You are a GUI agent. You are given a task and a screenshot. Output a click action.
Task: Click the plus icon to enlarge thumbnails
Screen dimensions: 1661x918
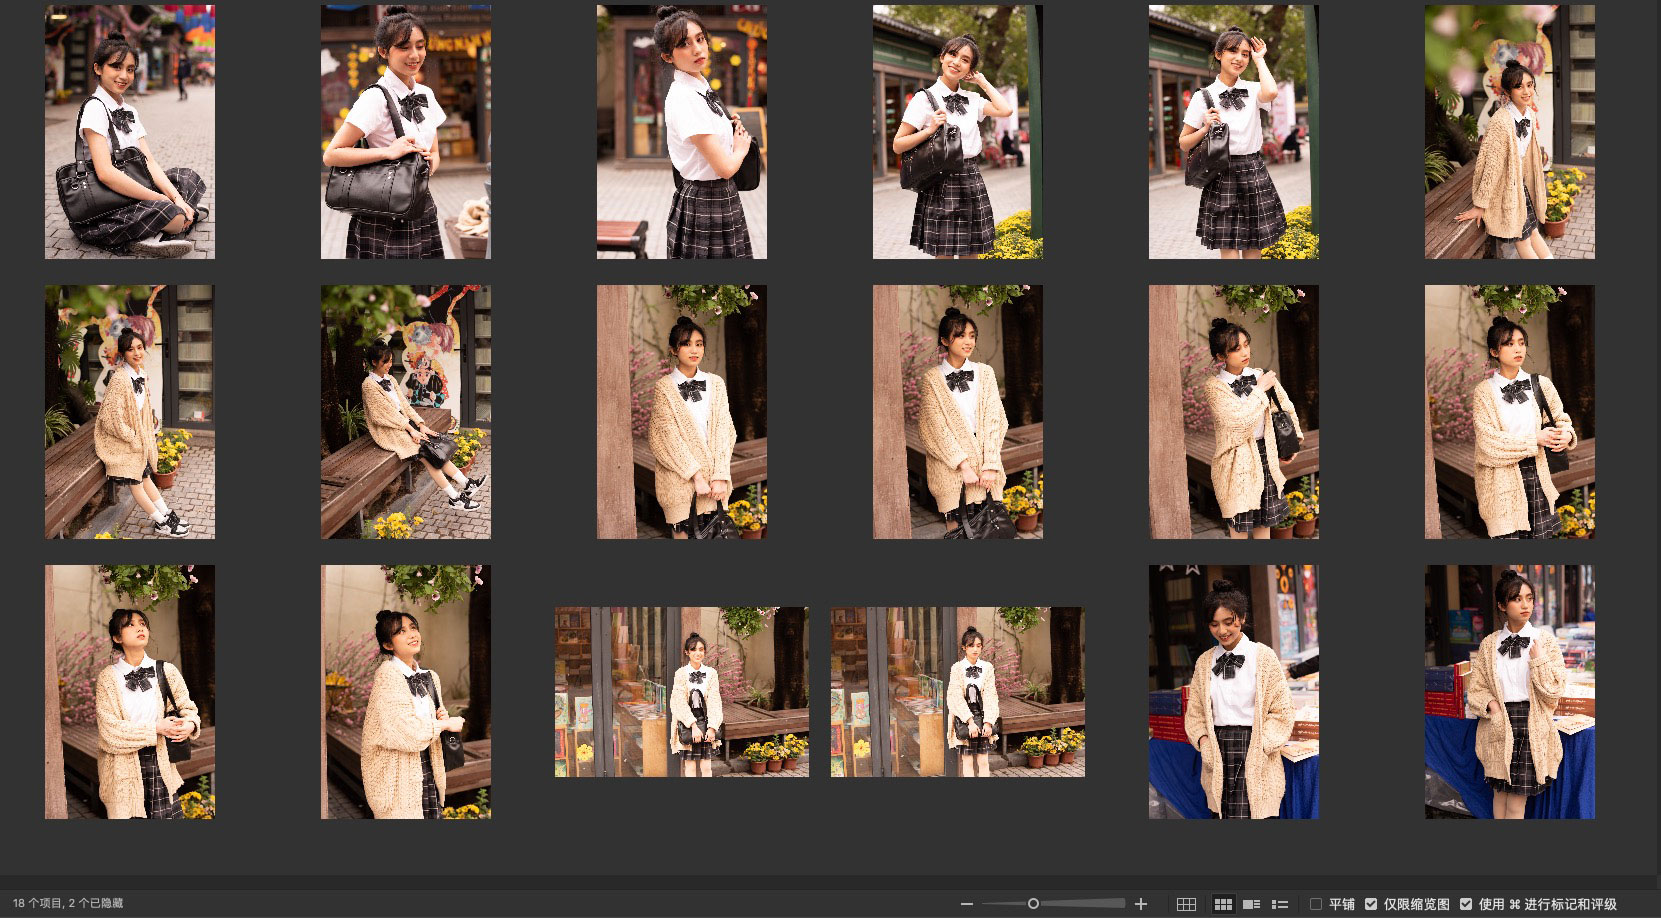click(x=1141, y=904)
